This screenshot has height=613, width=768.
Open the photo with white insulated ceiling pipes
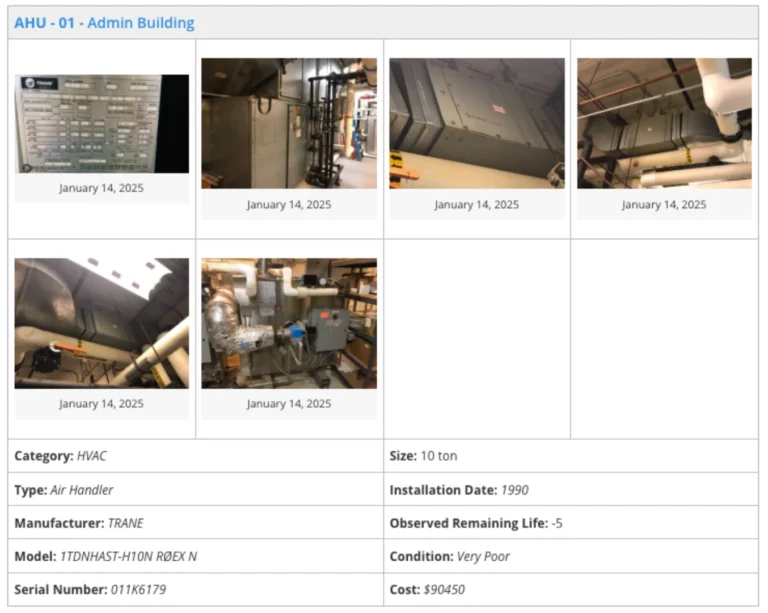click(x=664, y=123)
